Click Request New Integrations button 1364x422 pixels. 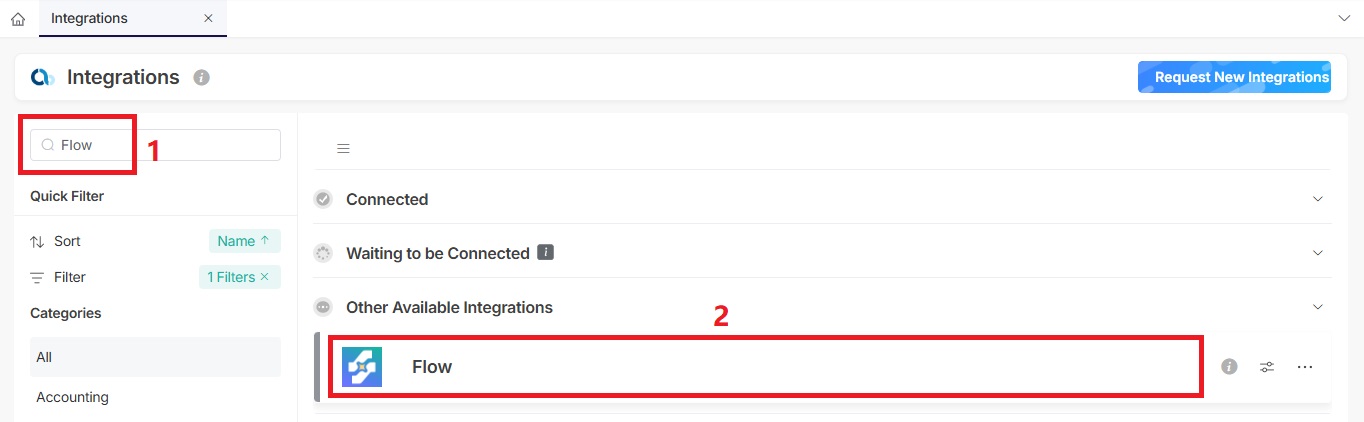coord(1234,77)
